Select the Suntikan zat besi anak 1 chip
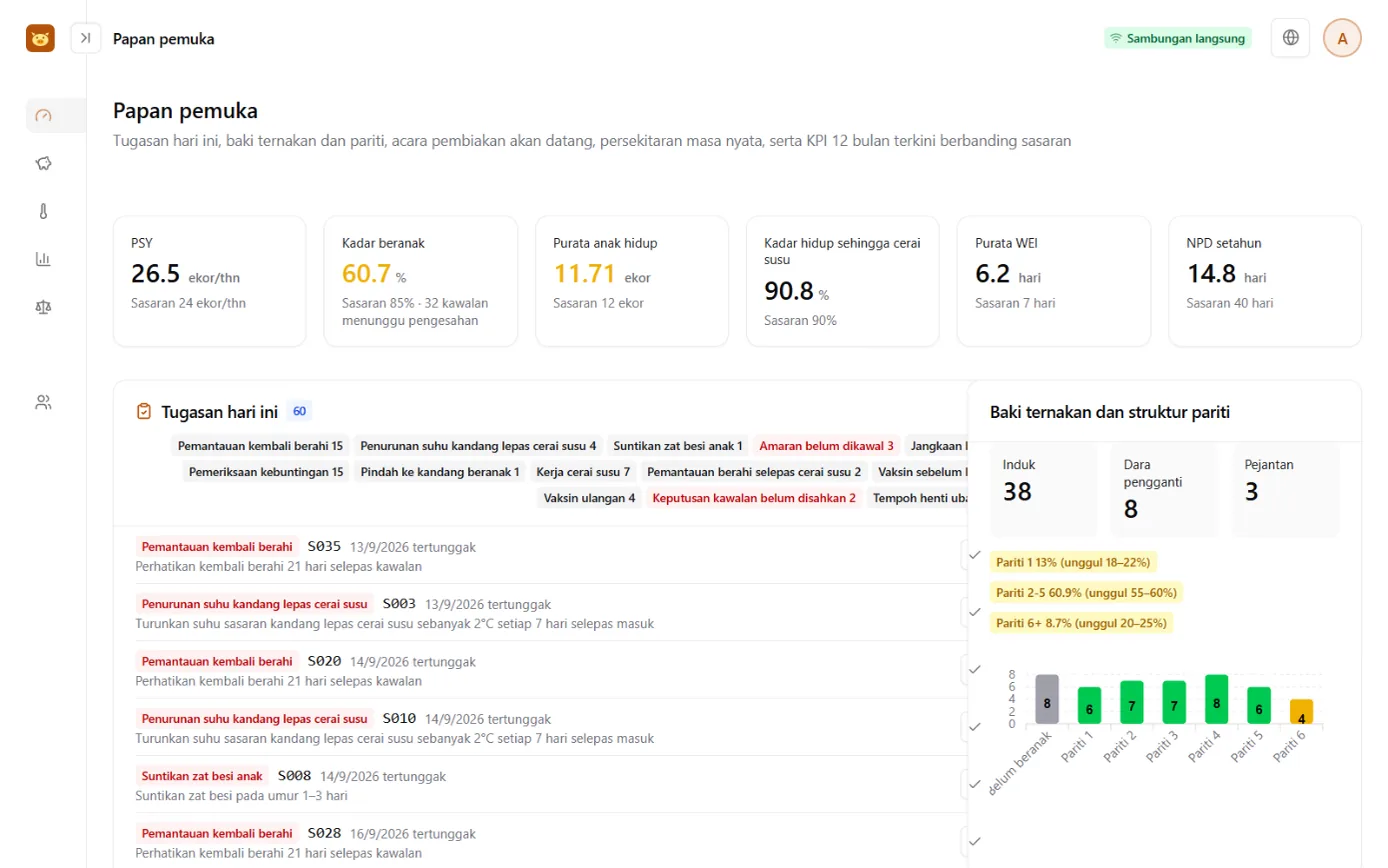 (678, 446)
